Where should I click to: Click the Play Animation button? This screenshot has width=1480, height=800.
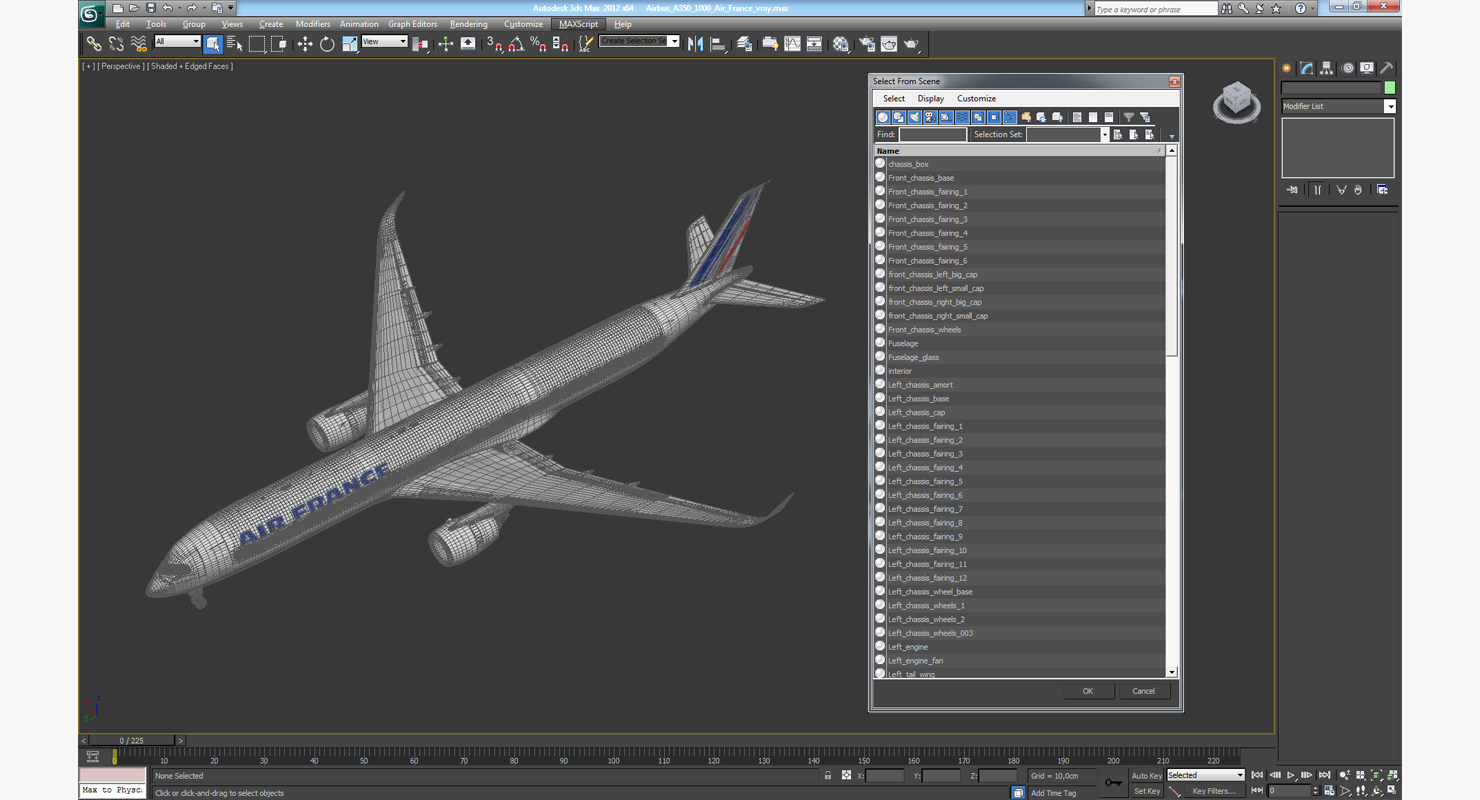(1291, 775)
